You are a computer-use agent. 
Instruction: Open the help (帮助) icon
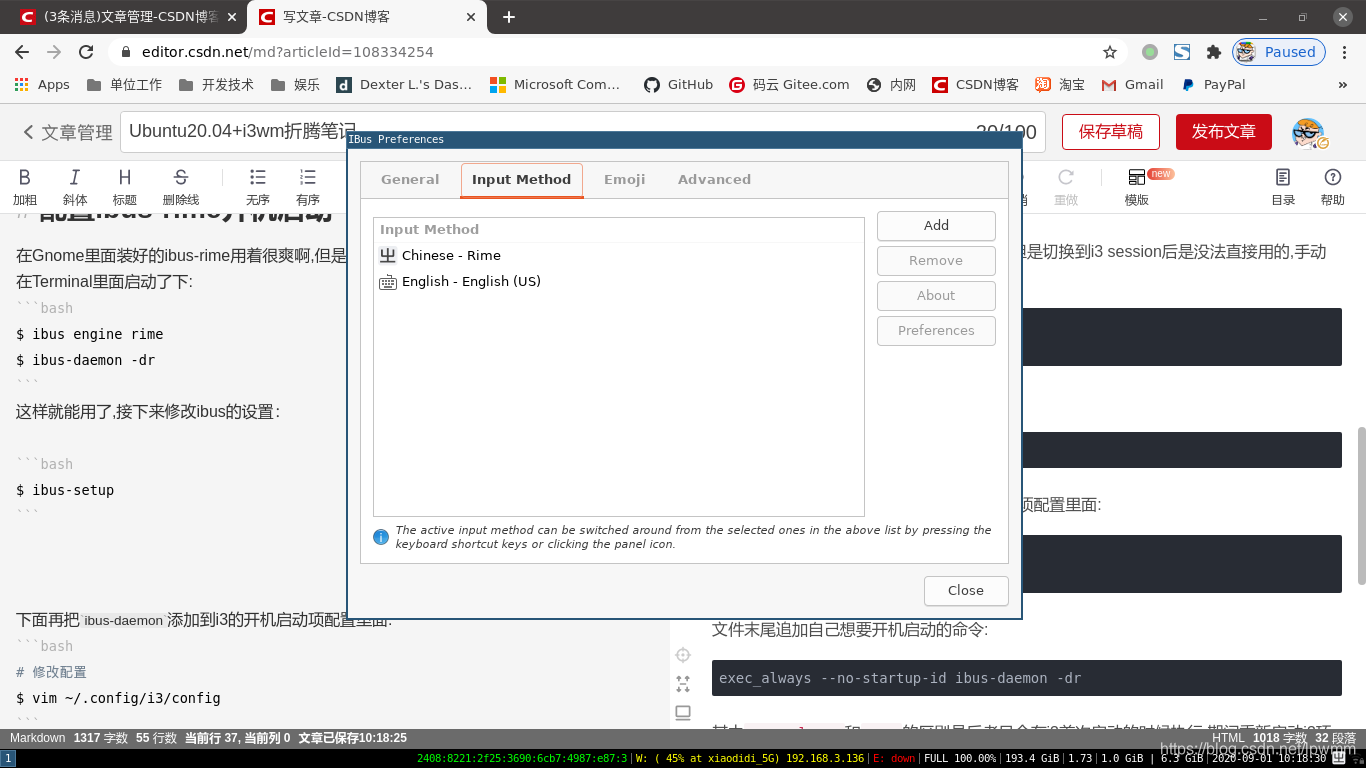1333,187
